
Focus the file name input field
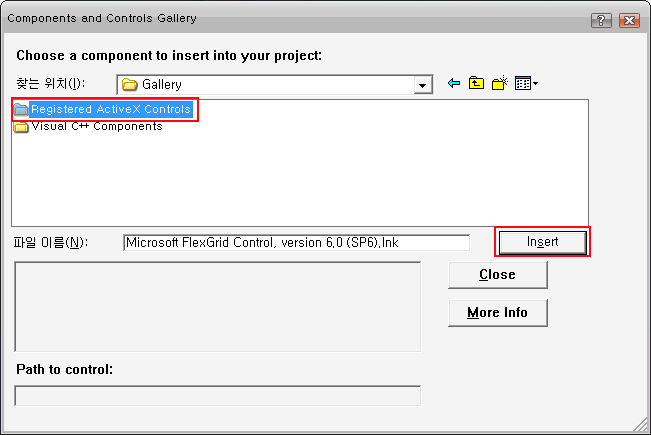click(296, 242)
